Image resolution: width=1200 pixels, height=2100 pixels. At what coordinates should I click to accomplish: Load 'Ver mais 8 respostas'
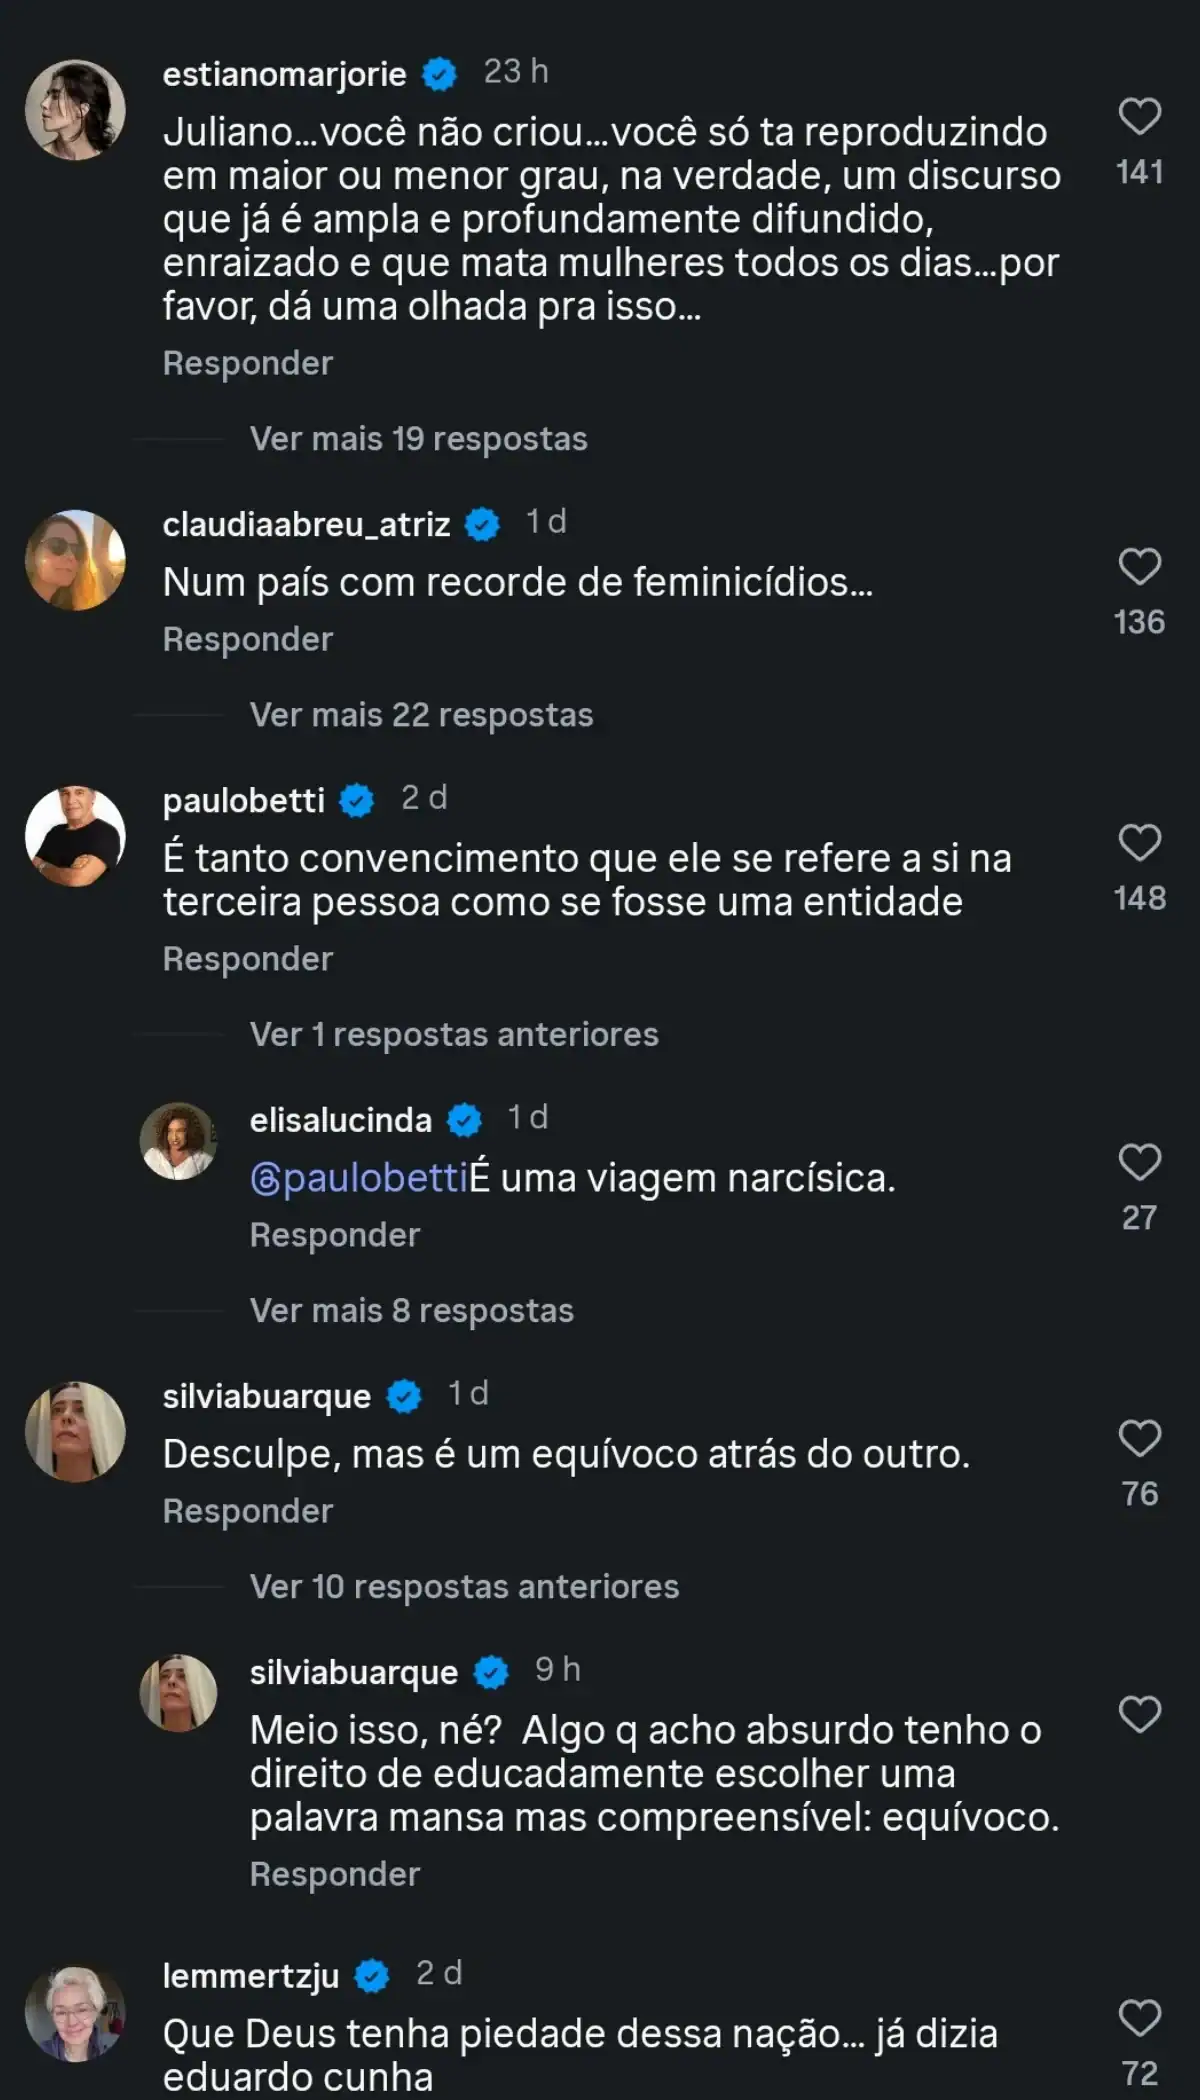tap(411, 1311)
